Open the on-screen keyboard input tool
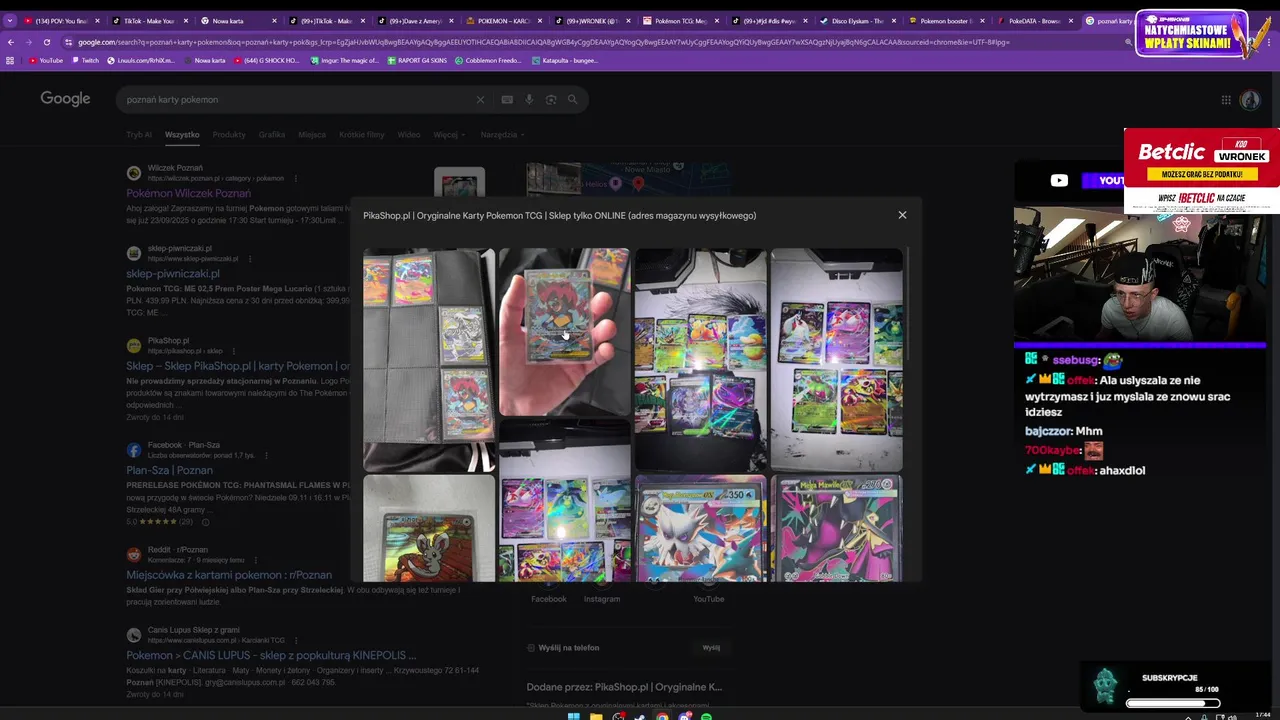 tap(507, 99)
